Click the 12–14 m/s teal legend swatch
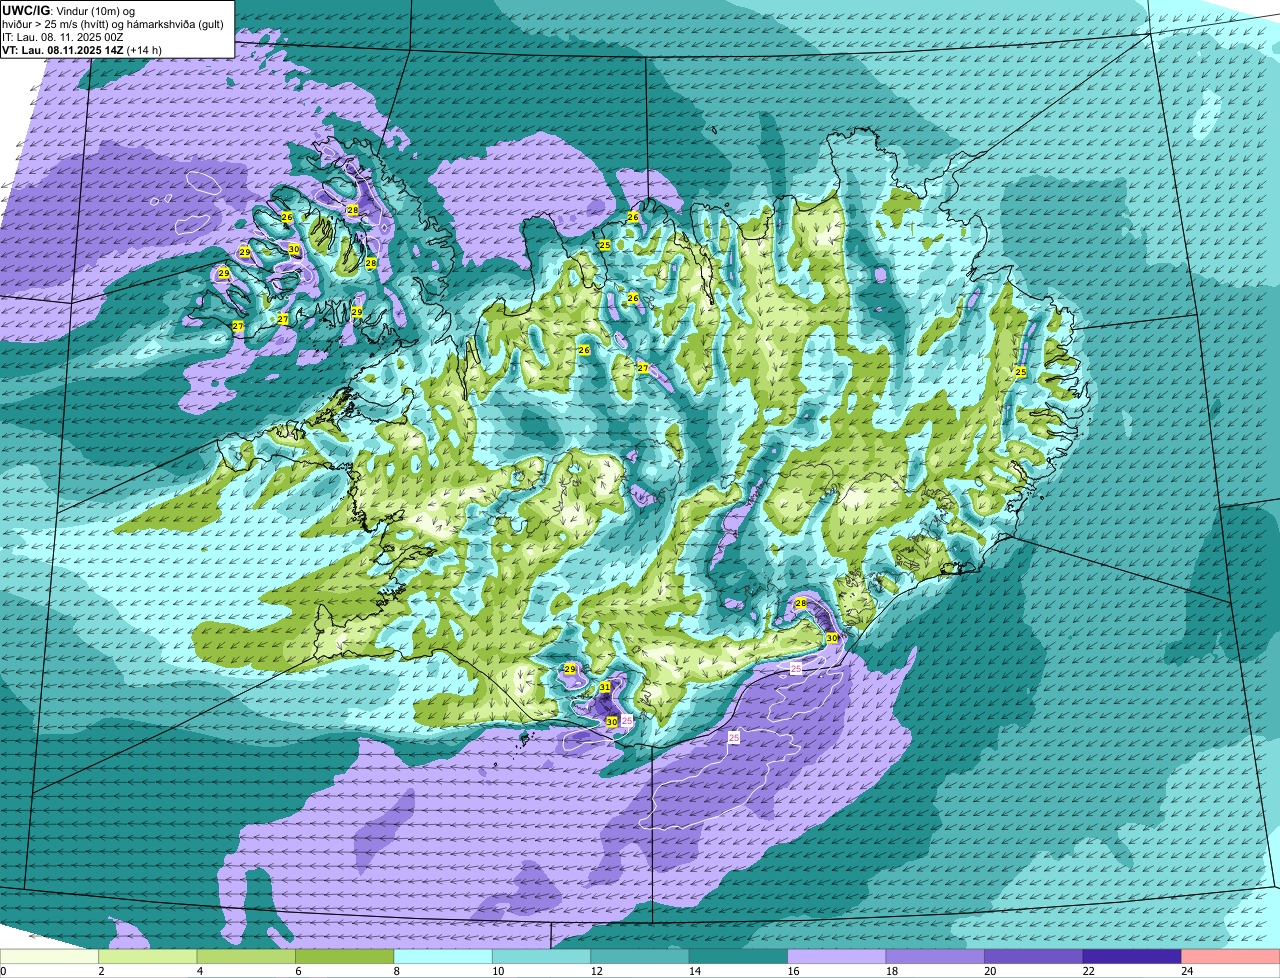 coord(640,956)
